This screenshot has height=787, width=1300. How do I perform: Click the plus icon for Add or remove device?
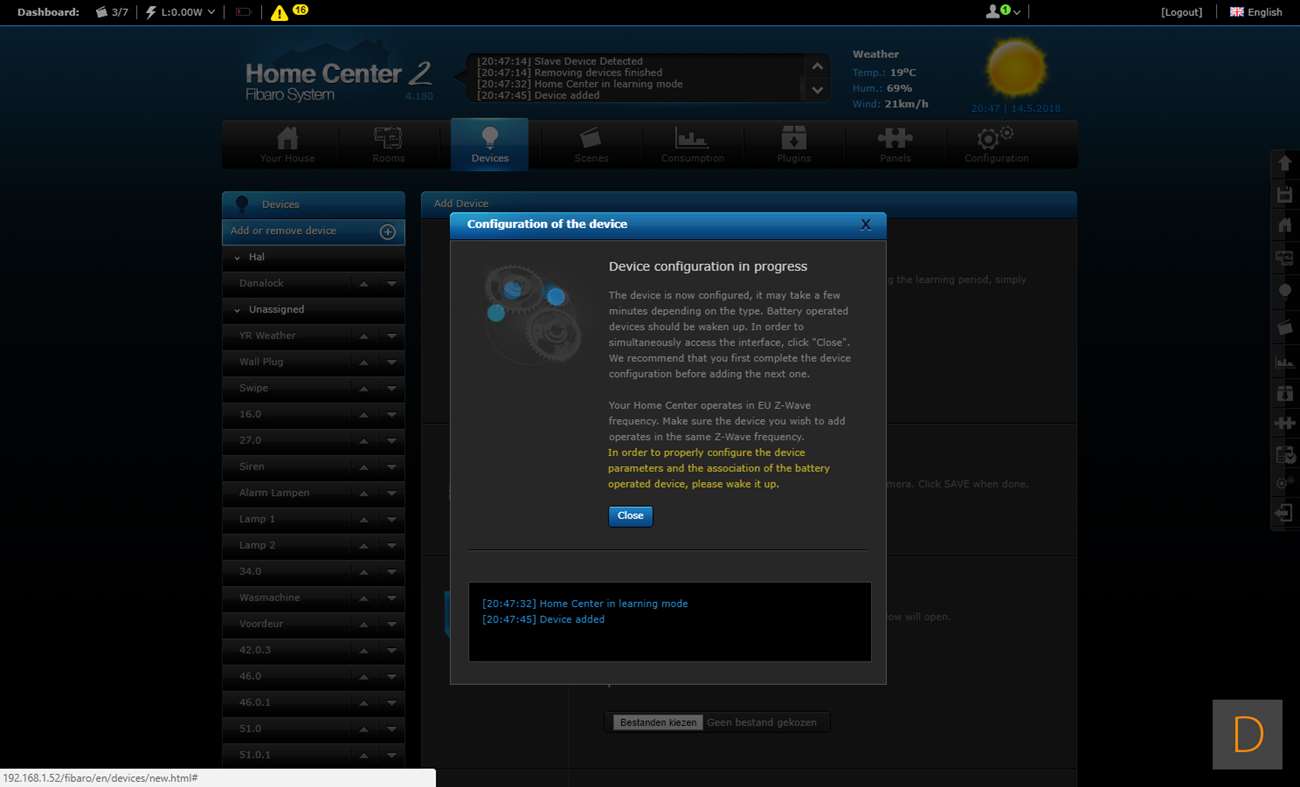(388, 232)
